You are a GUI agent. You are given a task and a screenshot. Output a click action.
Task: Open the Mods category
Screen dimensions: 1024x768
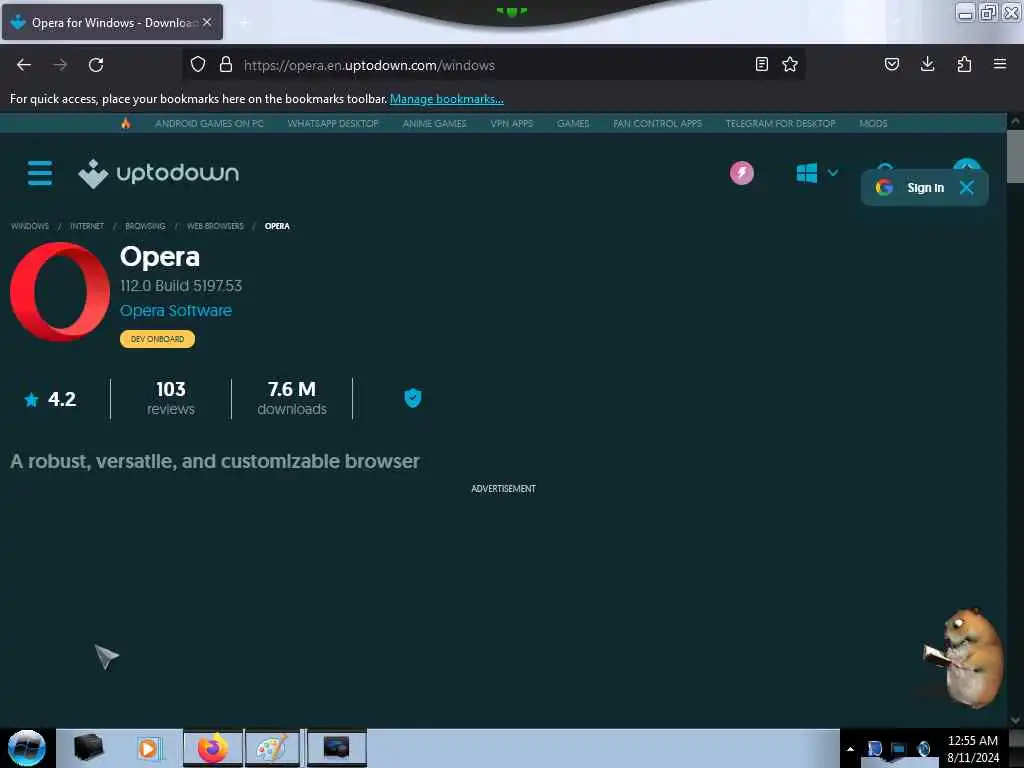[873, 123]
